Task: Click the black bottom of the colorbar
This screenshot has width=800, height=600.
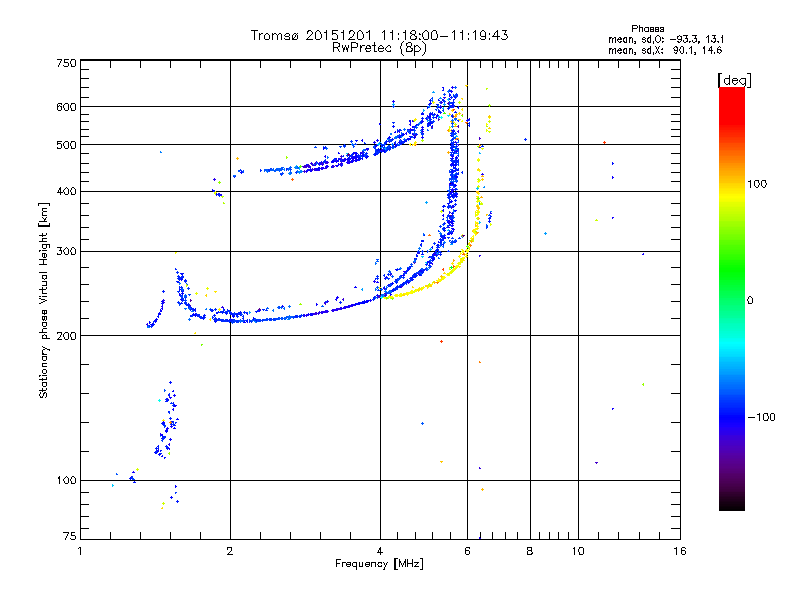Action: (x=732, y=503)
